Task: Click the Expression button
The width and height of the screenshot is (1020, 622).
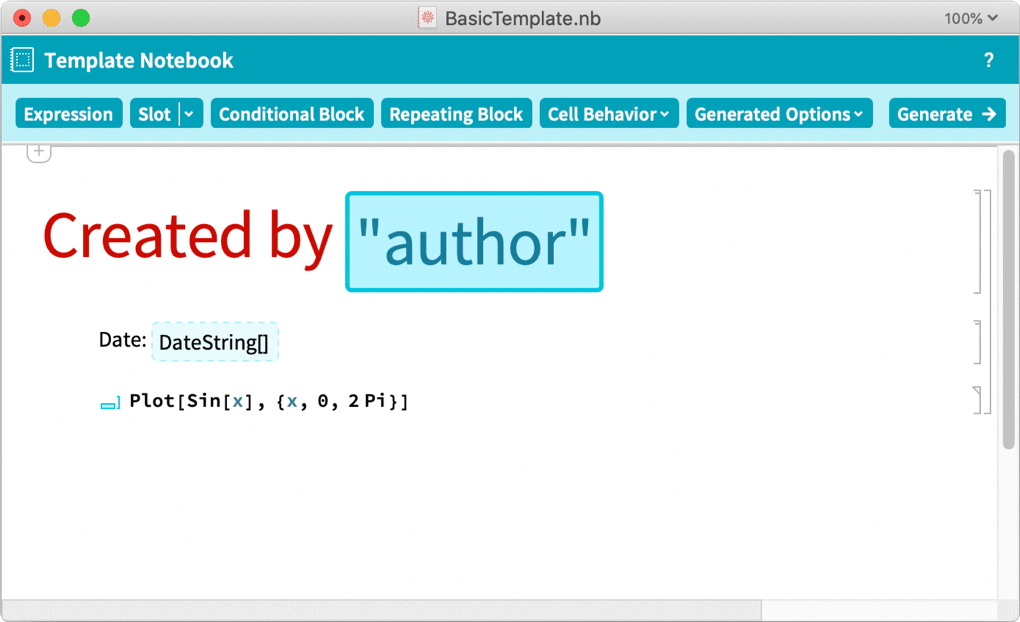Action: pos(68,114)
